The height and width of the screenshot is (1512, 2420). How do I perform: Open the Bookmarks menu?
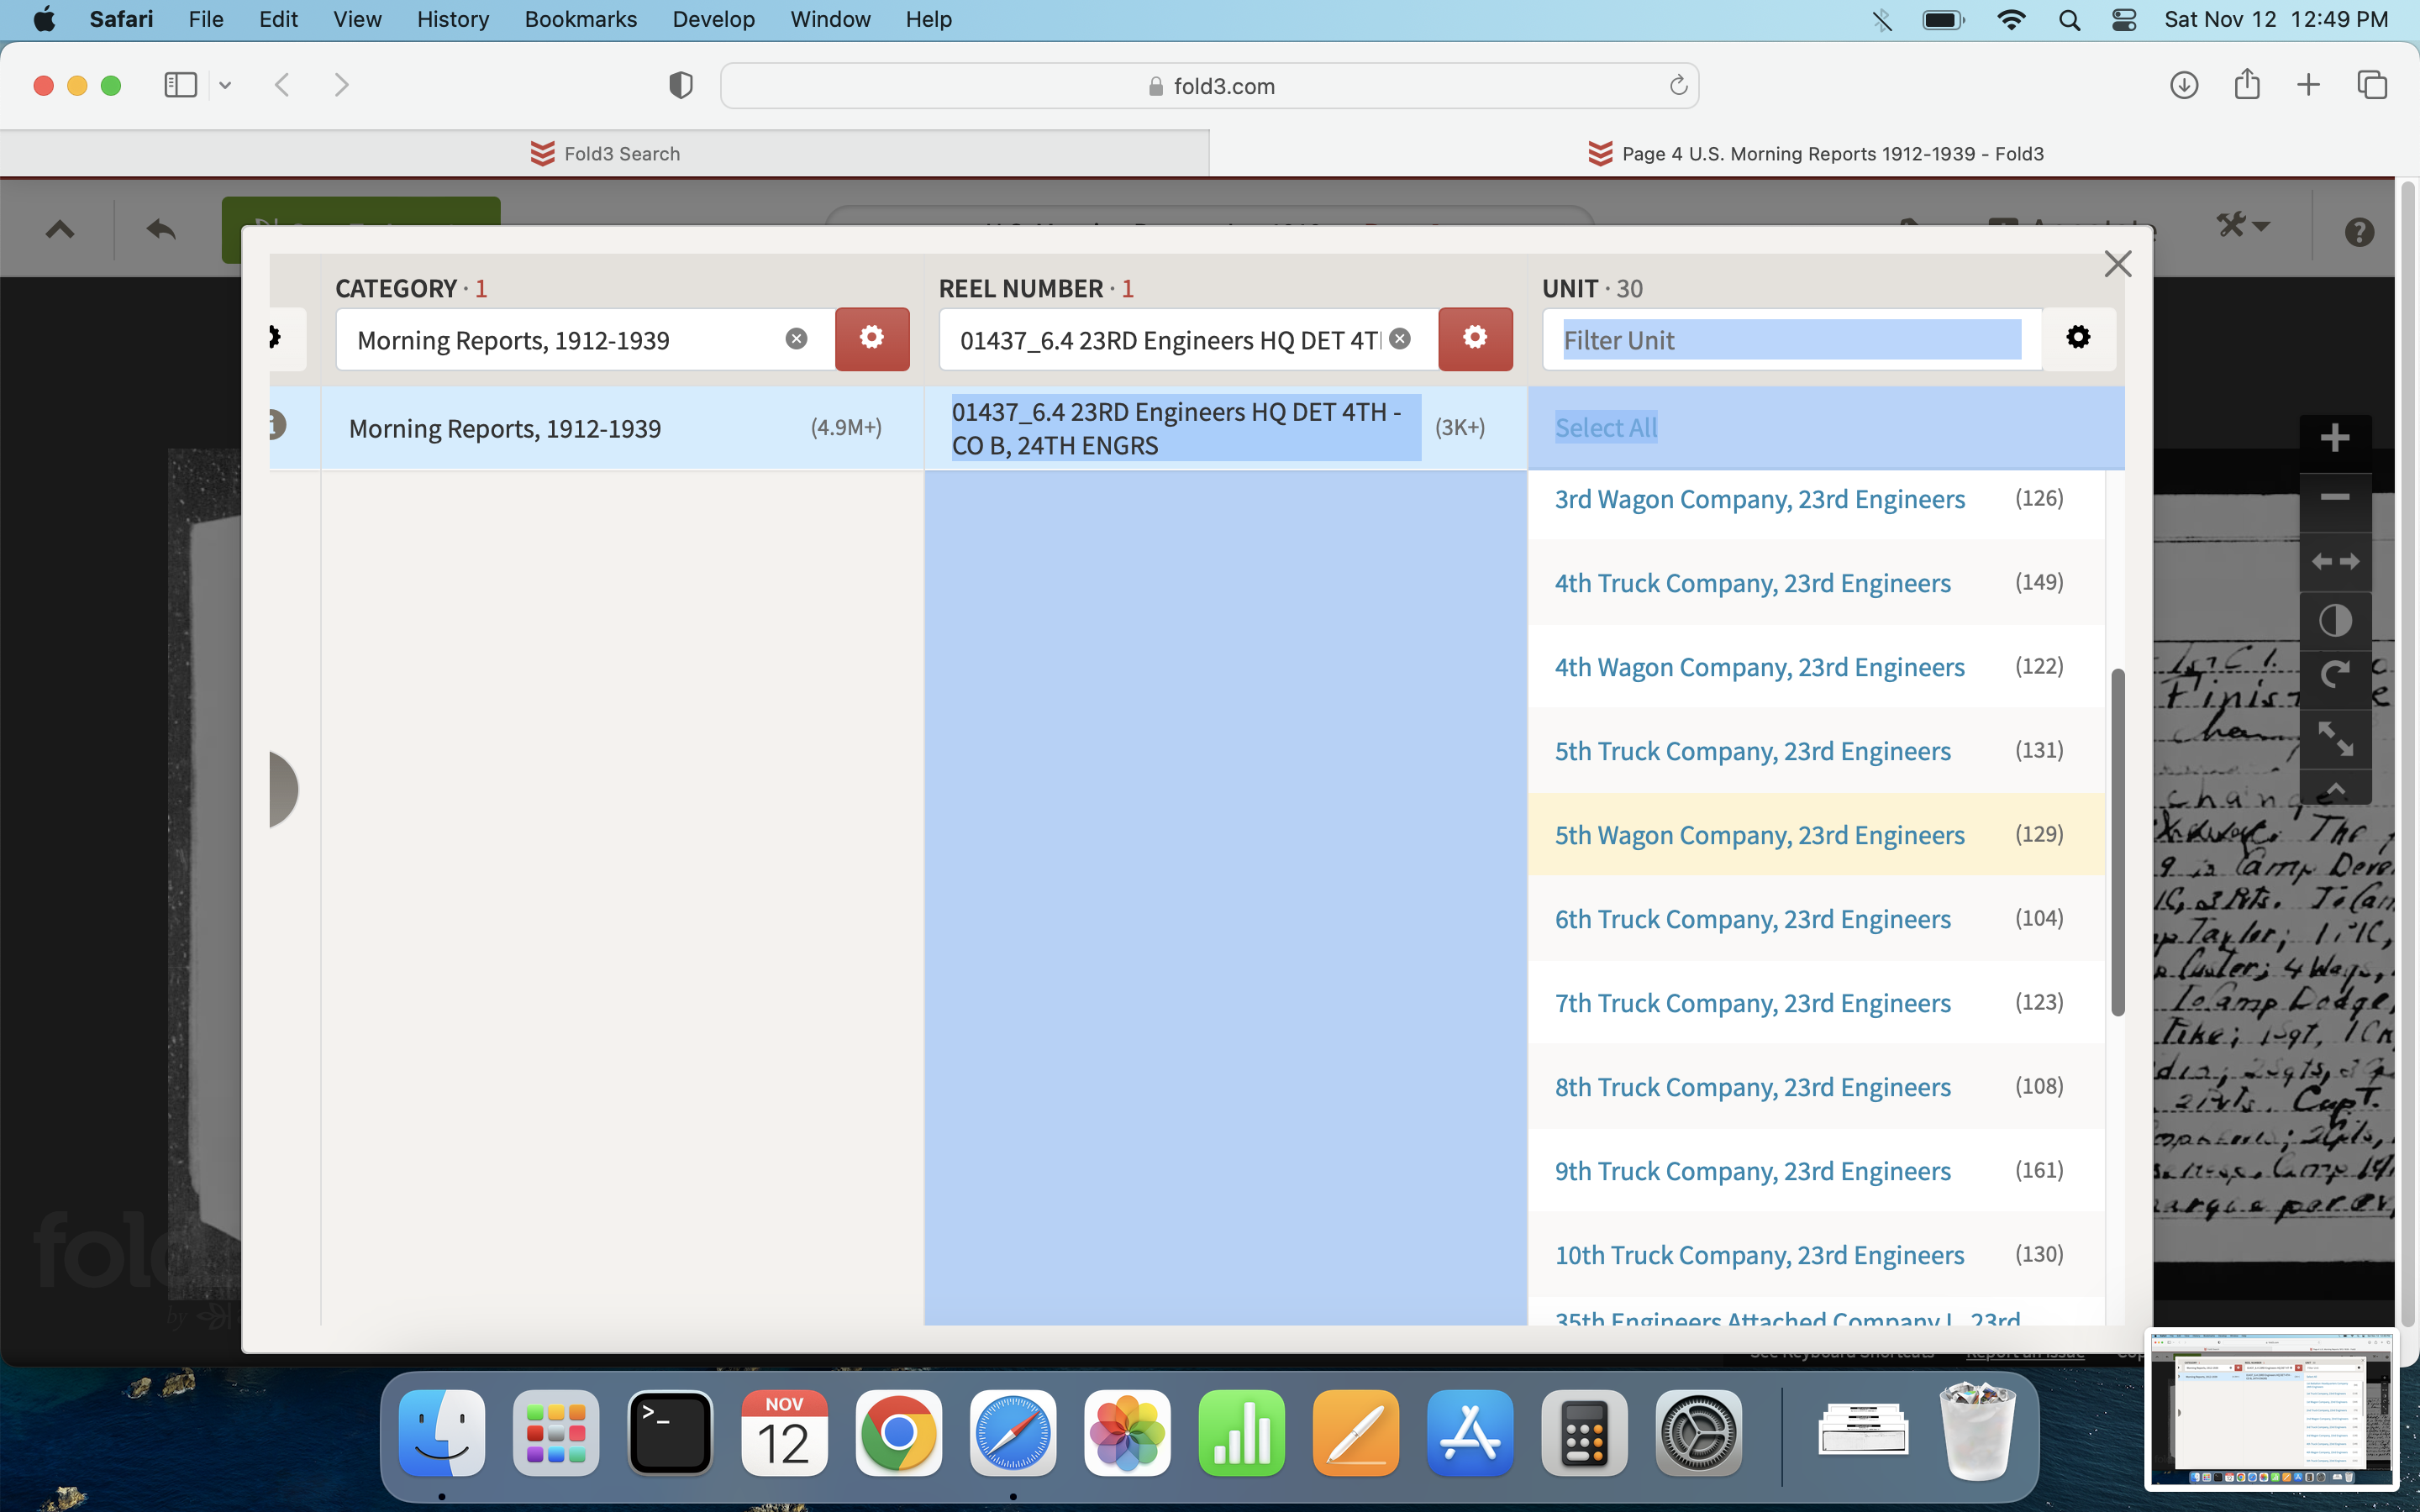[580, 19]
